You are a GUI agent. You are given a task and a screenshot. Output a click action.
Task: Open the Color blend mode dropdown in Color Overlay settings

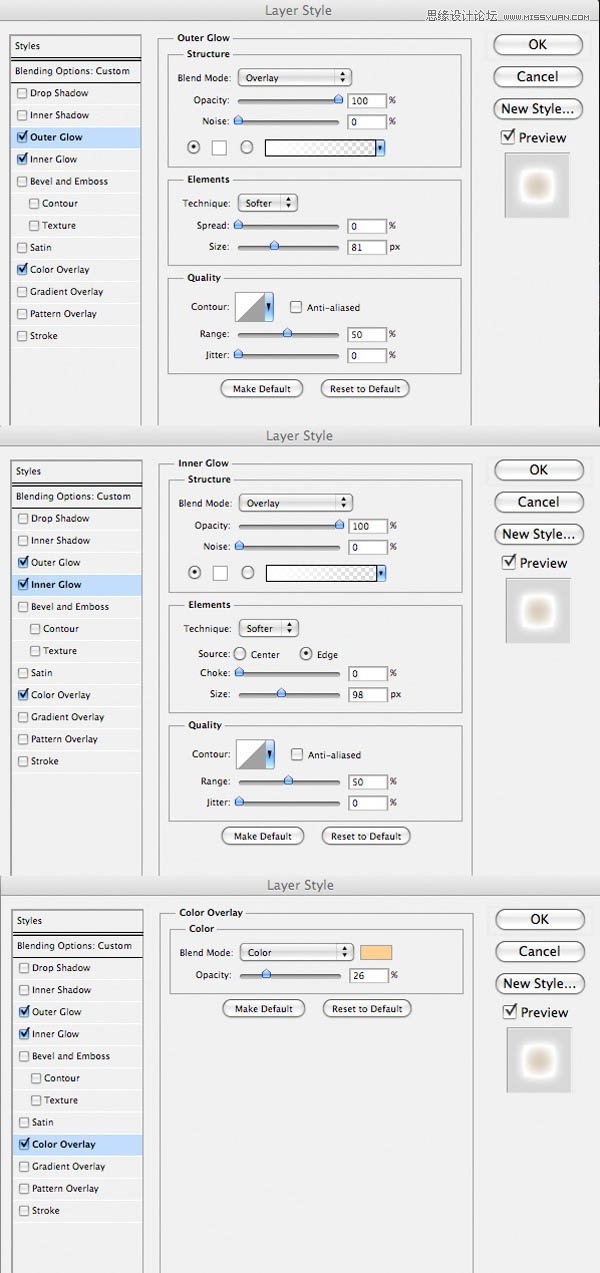tap(296, 952)
